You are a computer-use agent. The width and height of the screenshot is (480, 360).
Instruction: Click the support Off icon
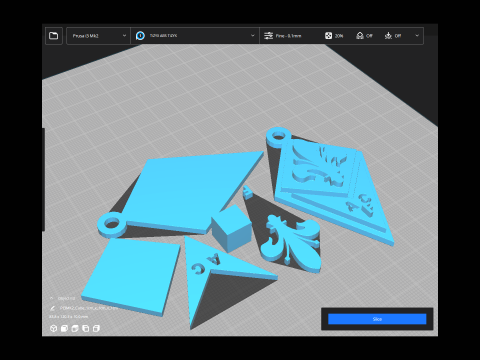tap(360, 36)
